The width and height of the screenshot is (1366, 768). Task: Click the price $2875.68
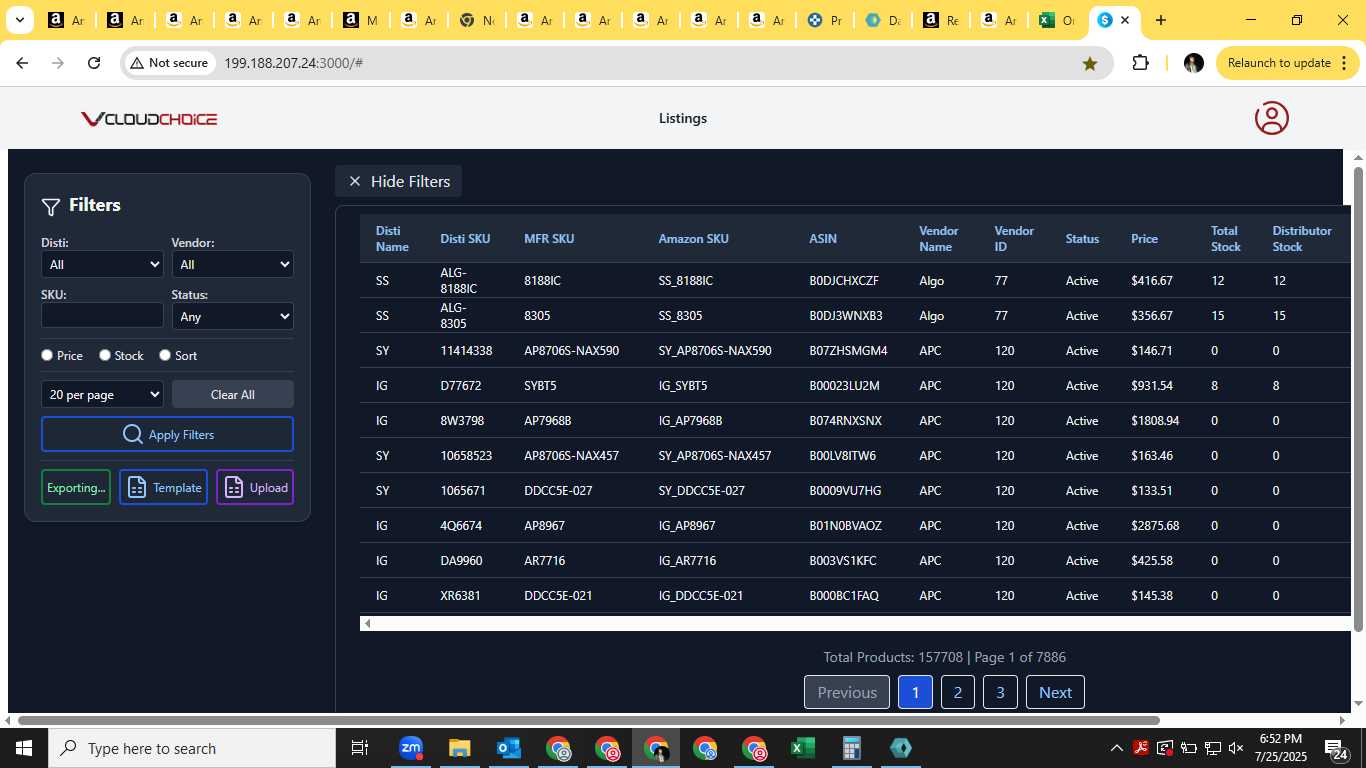coord(1155,526)
